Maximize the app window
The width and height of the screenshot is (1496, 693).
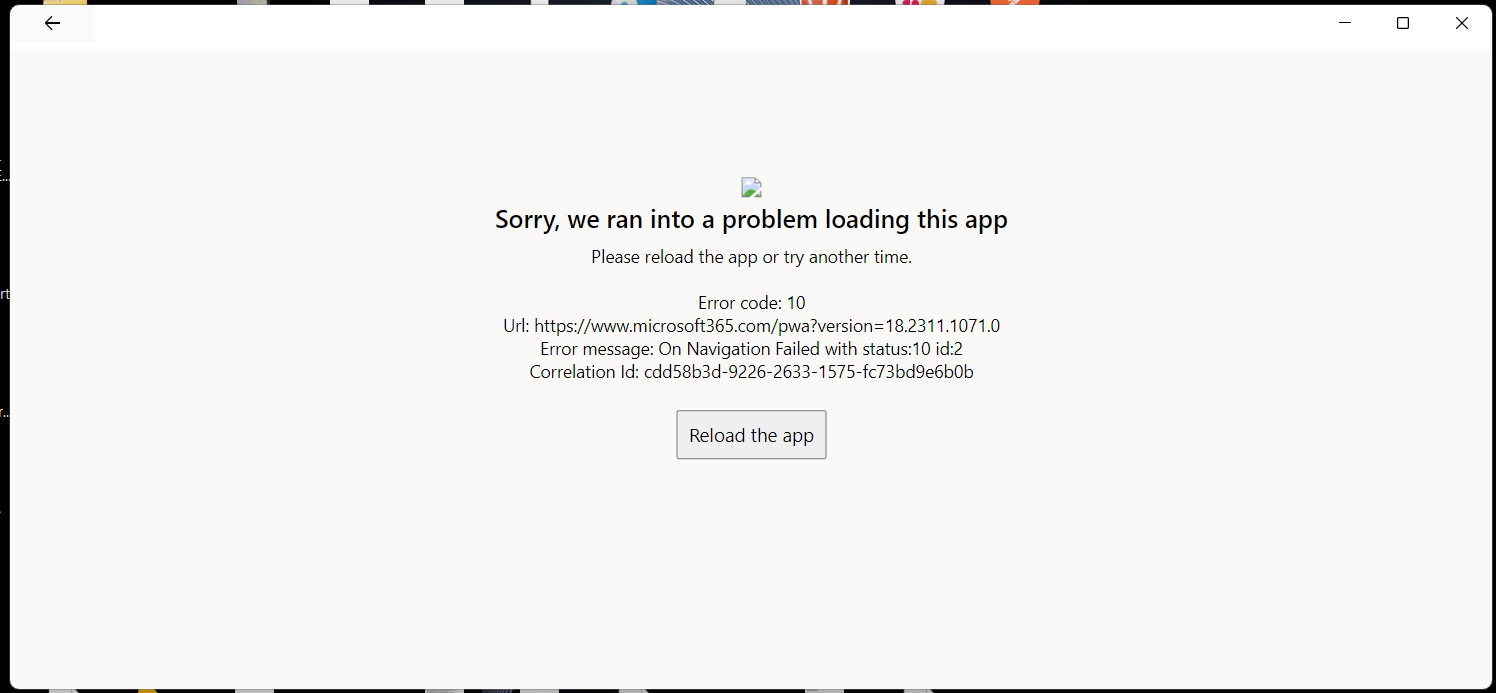click(x=1403, y=23)
